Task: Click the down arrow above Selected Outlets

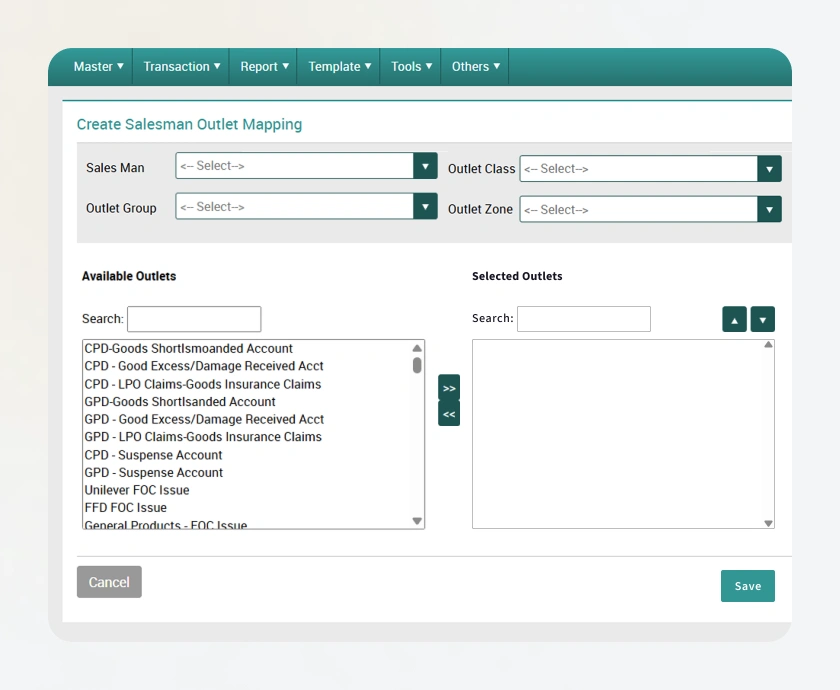Action: pyautogui.click(x=763, y=319)
